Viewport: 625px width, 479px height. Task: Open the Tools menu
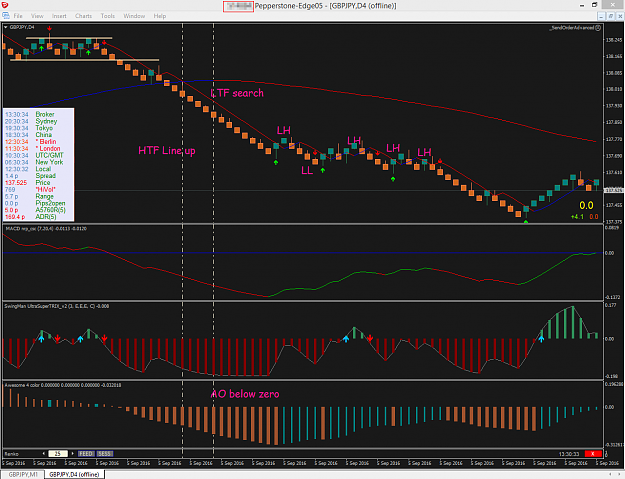108,16
